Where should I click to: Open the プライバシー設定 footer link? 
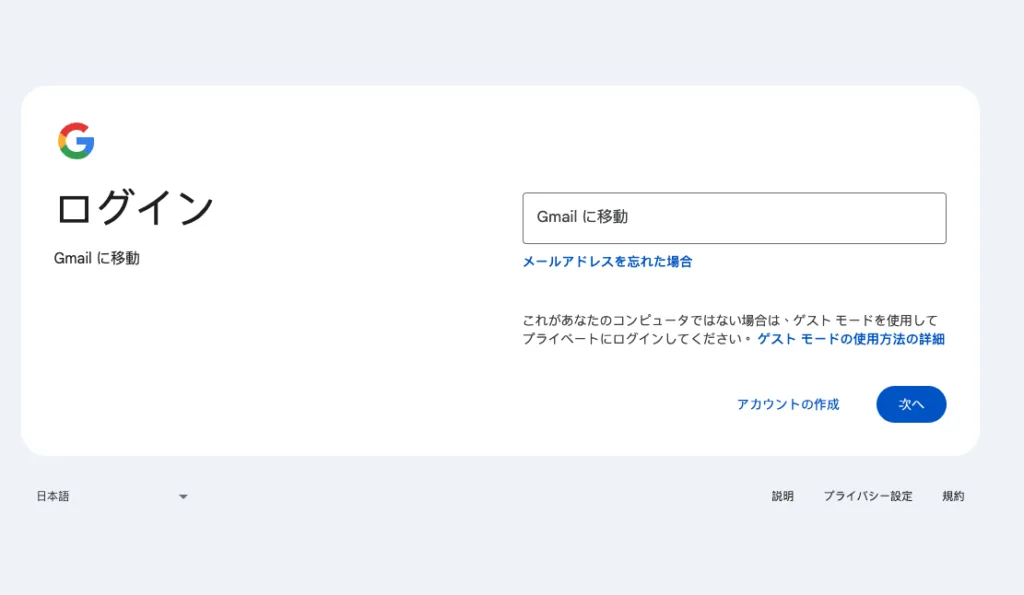867,496
